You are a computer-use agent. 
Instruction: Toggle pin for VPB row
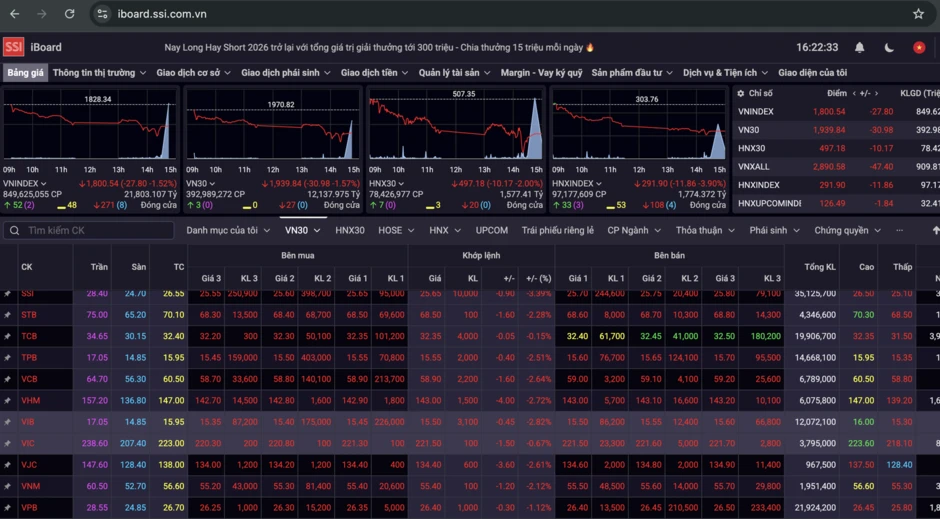pos(7,508)
